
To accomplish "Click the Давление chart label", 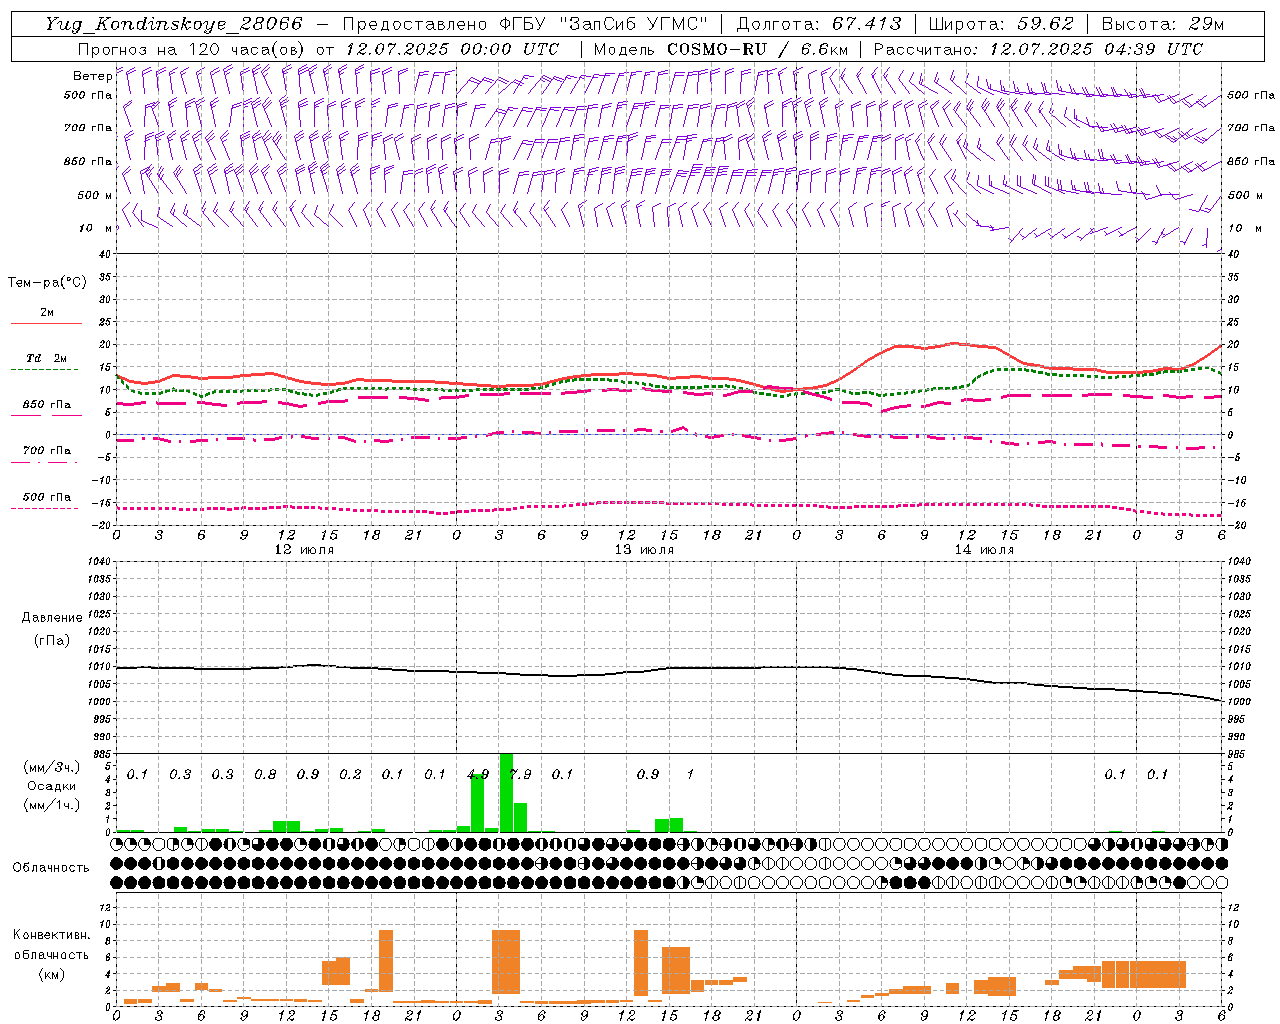I will 52,618.
